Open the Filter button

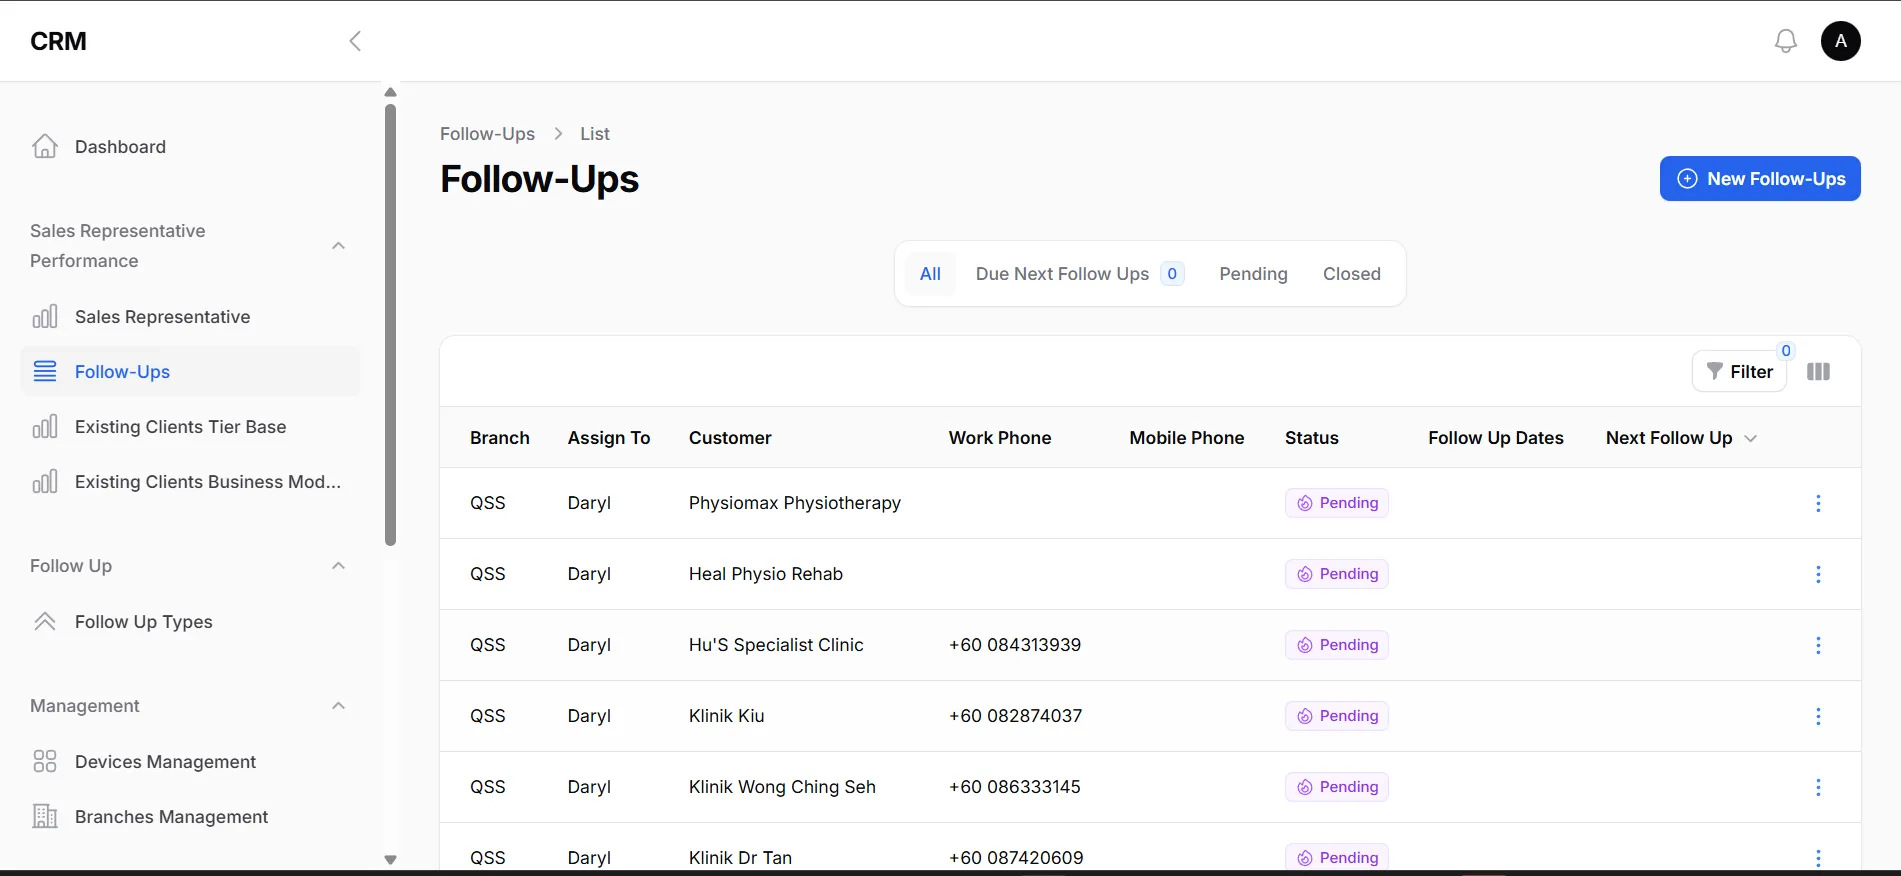[1739, 372]
